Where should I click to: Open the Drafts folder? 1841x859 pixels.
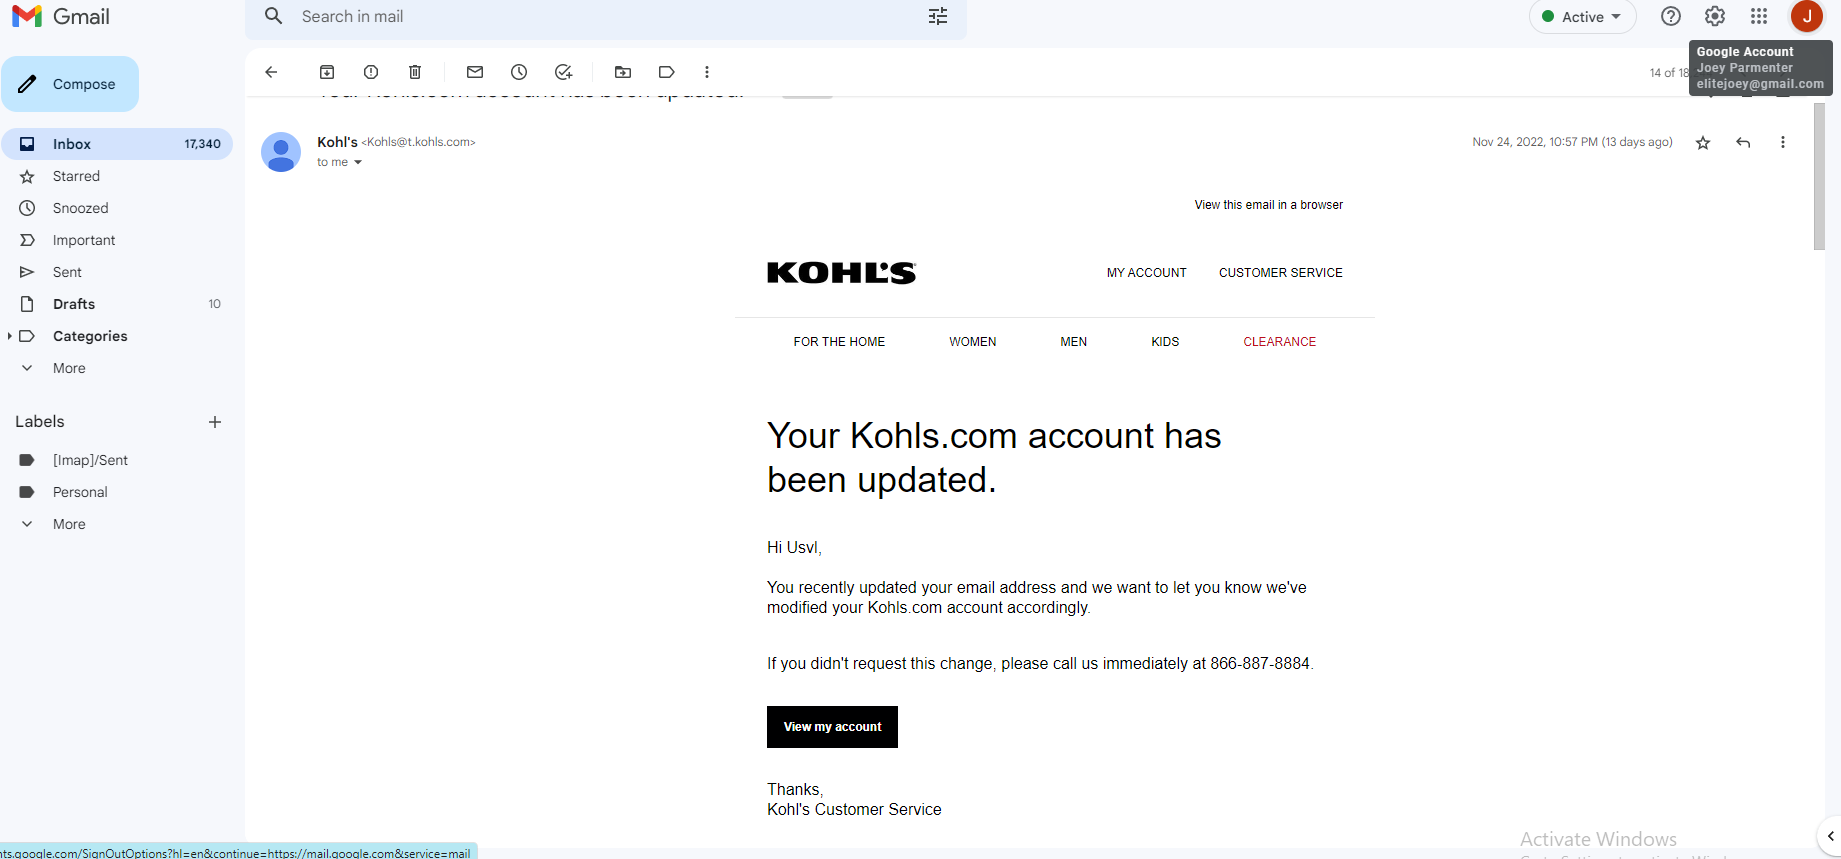point(74,304)
